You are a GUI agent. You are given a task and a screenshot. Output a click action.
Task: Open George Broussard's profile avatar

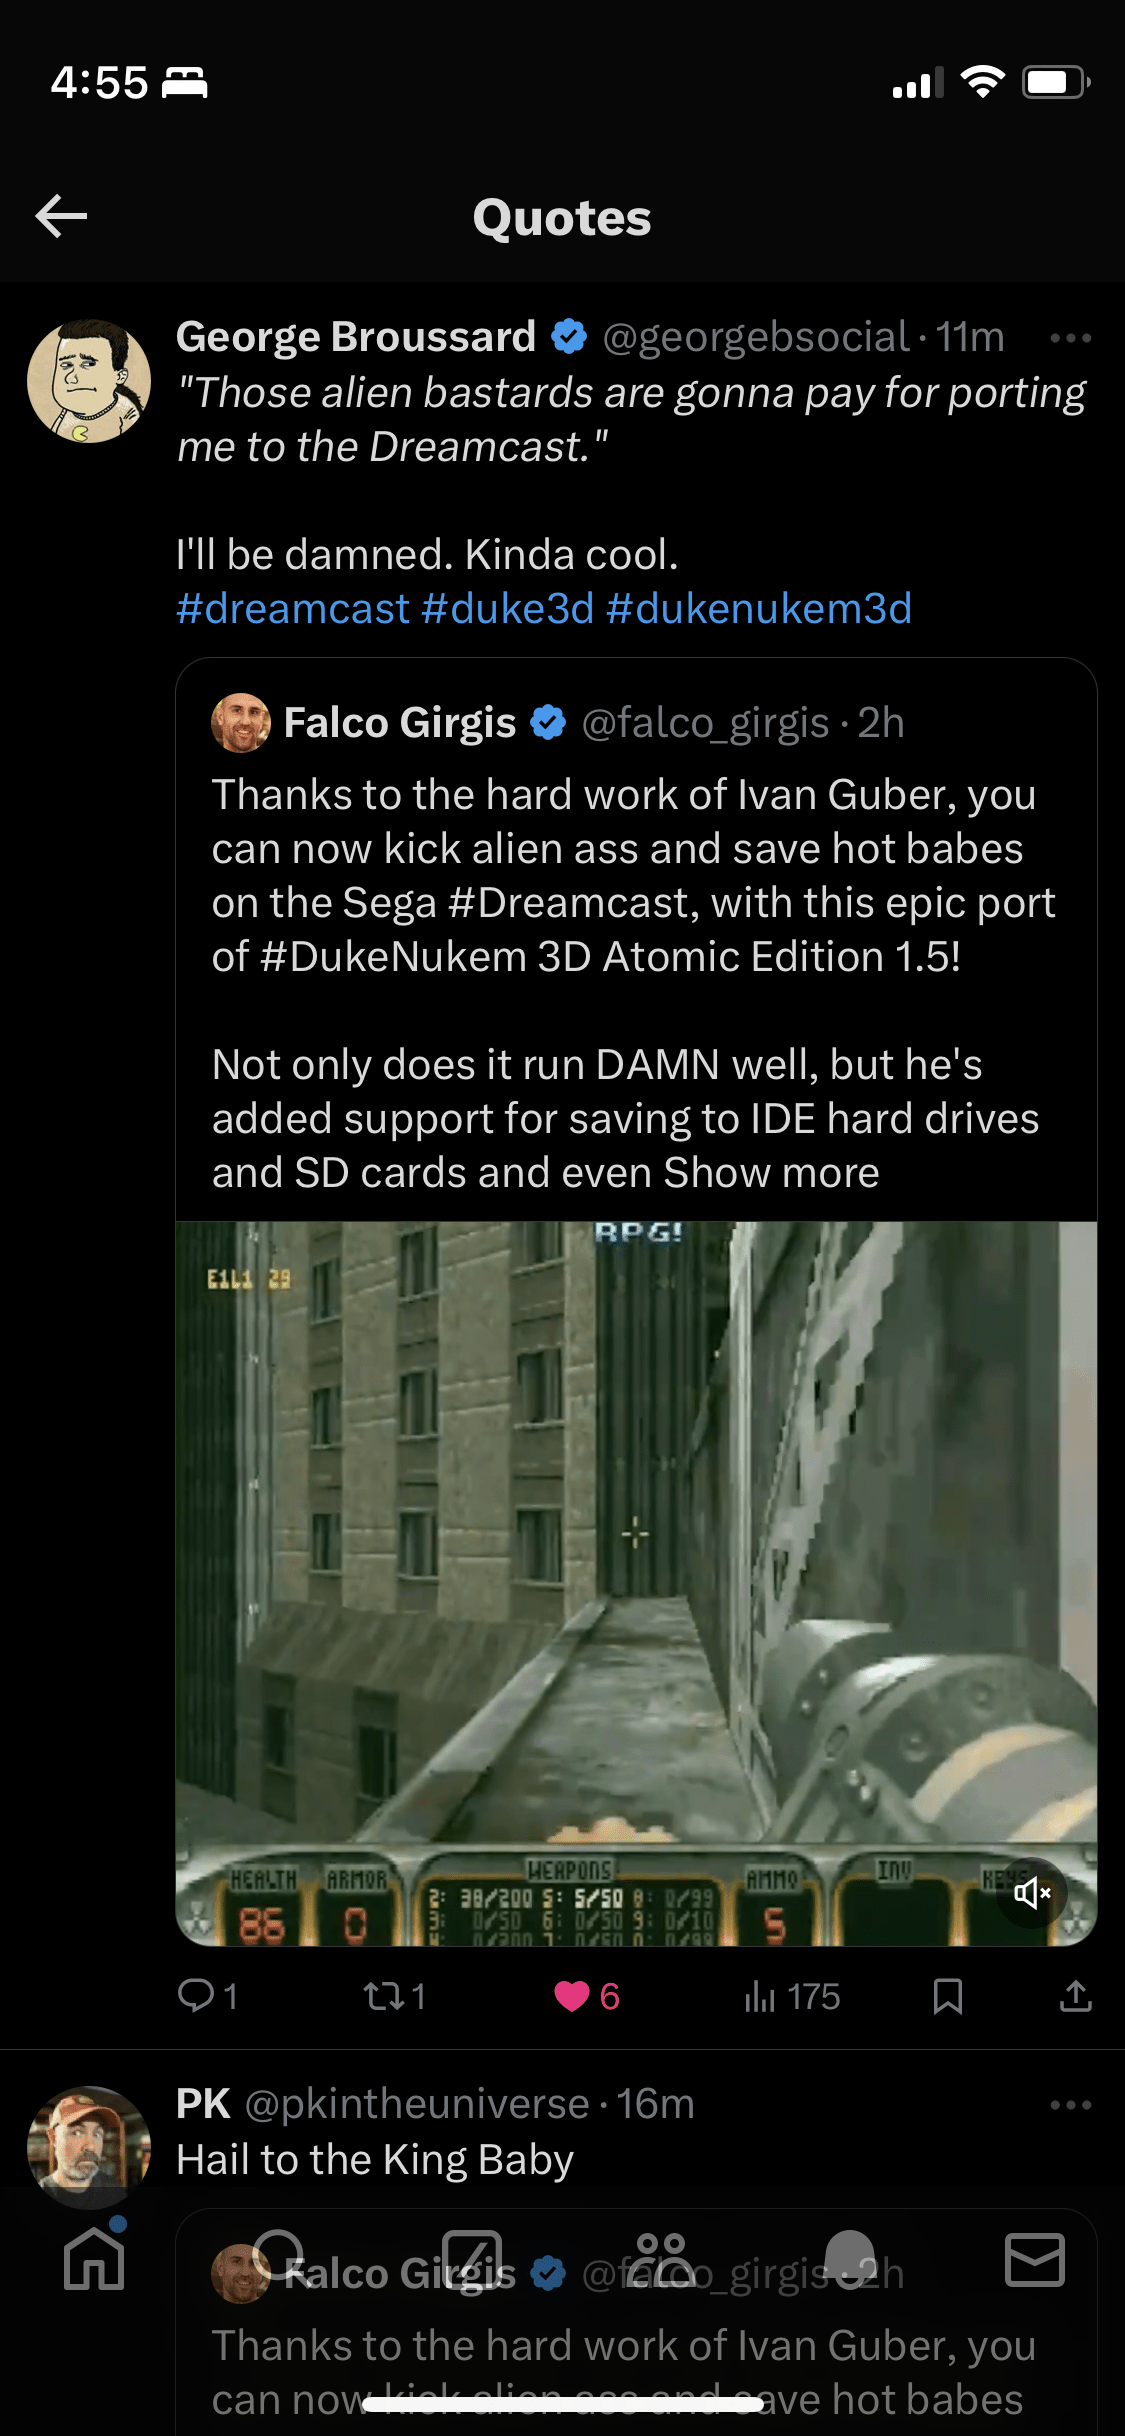tap(89, 381)
